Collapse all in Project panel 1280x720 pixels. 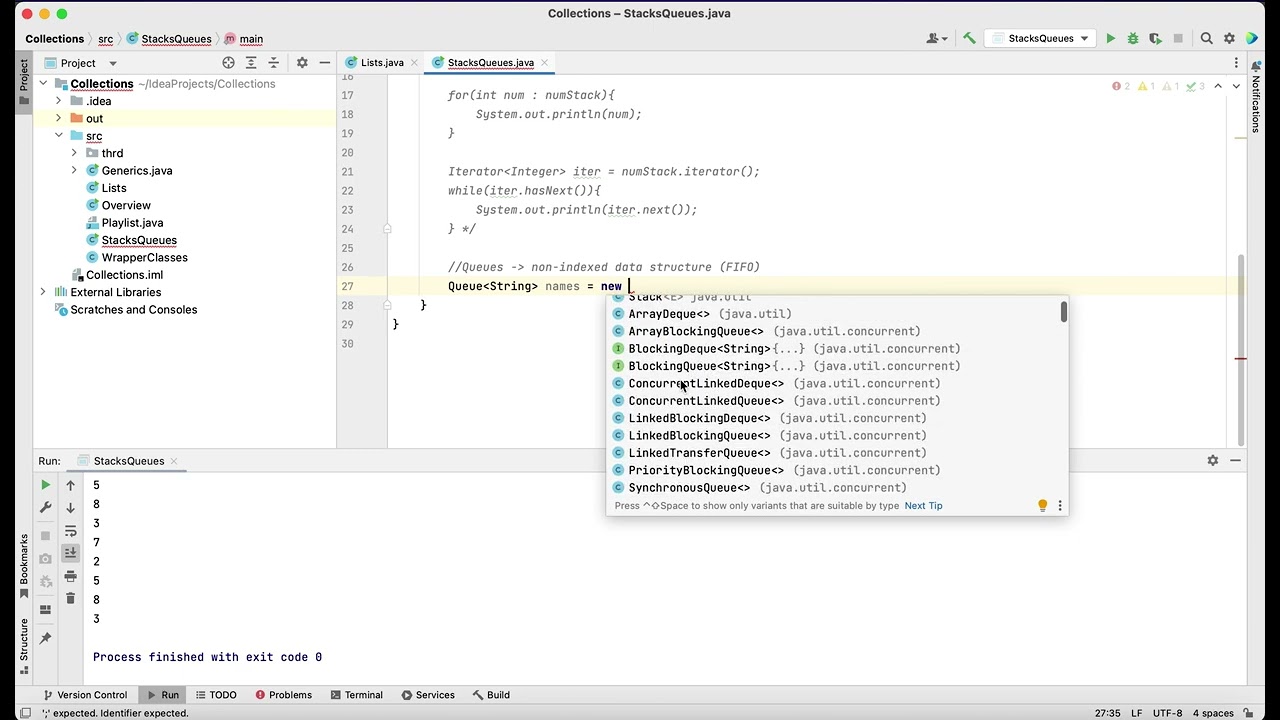(273, 63)
